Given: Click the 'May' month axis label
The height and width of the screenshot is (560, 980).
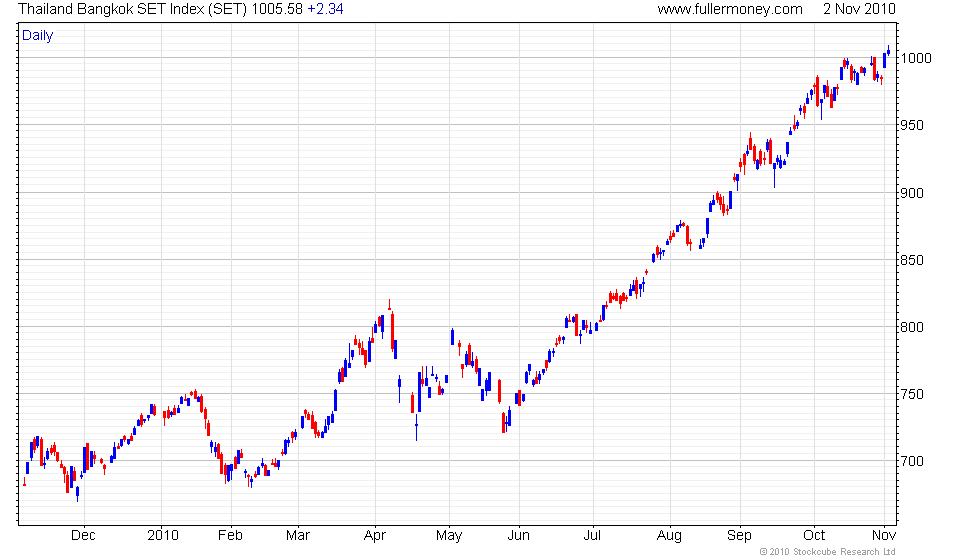Looking at the screenshot, I should point(449,536).
